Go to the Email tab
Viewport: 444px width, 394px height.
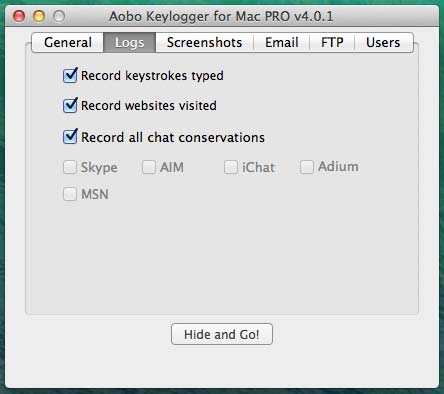point(282,43)
